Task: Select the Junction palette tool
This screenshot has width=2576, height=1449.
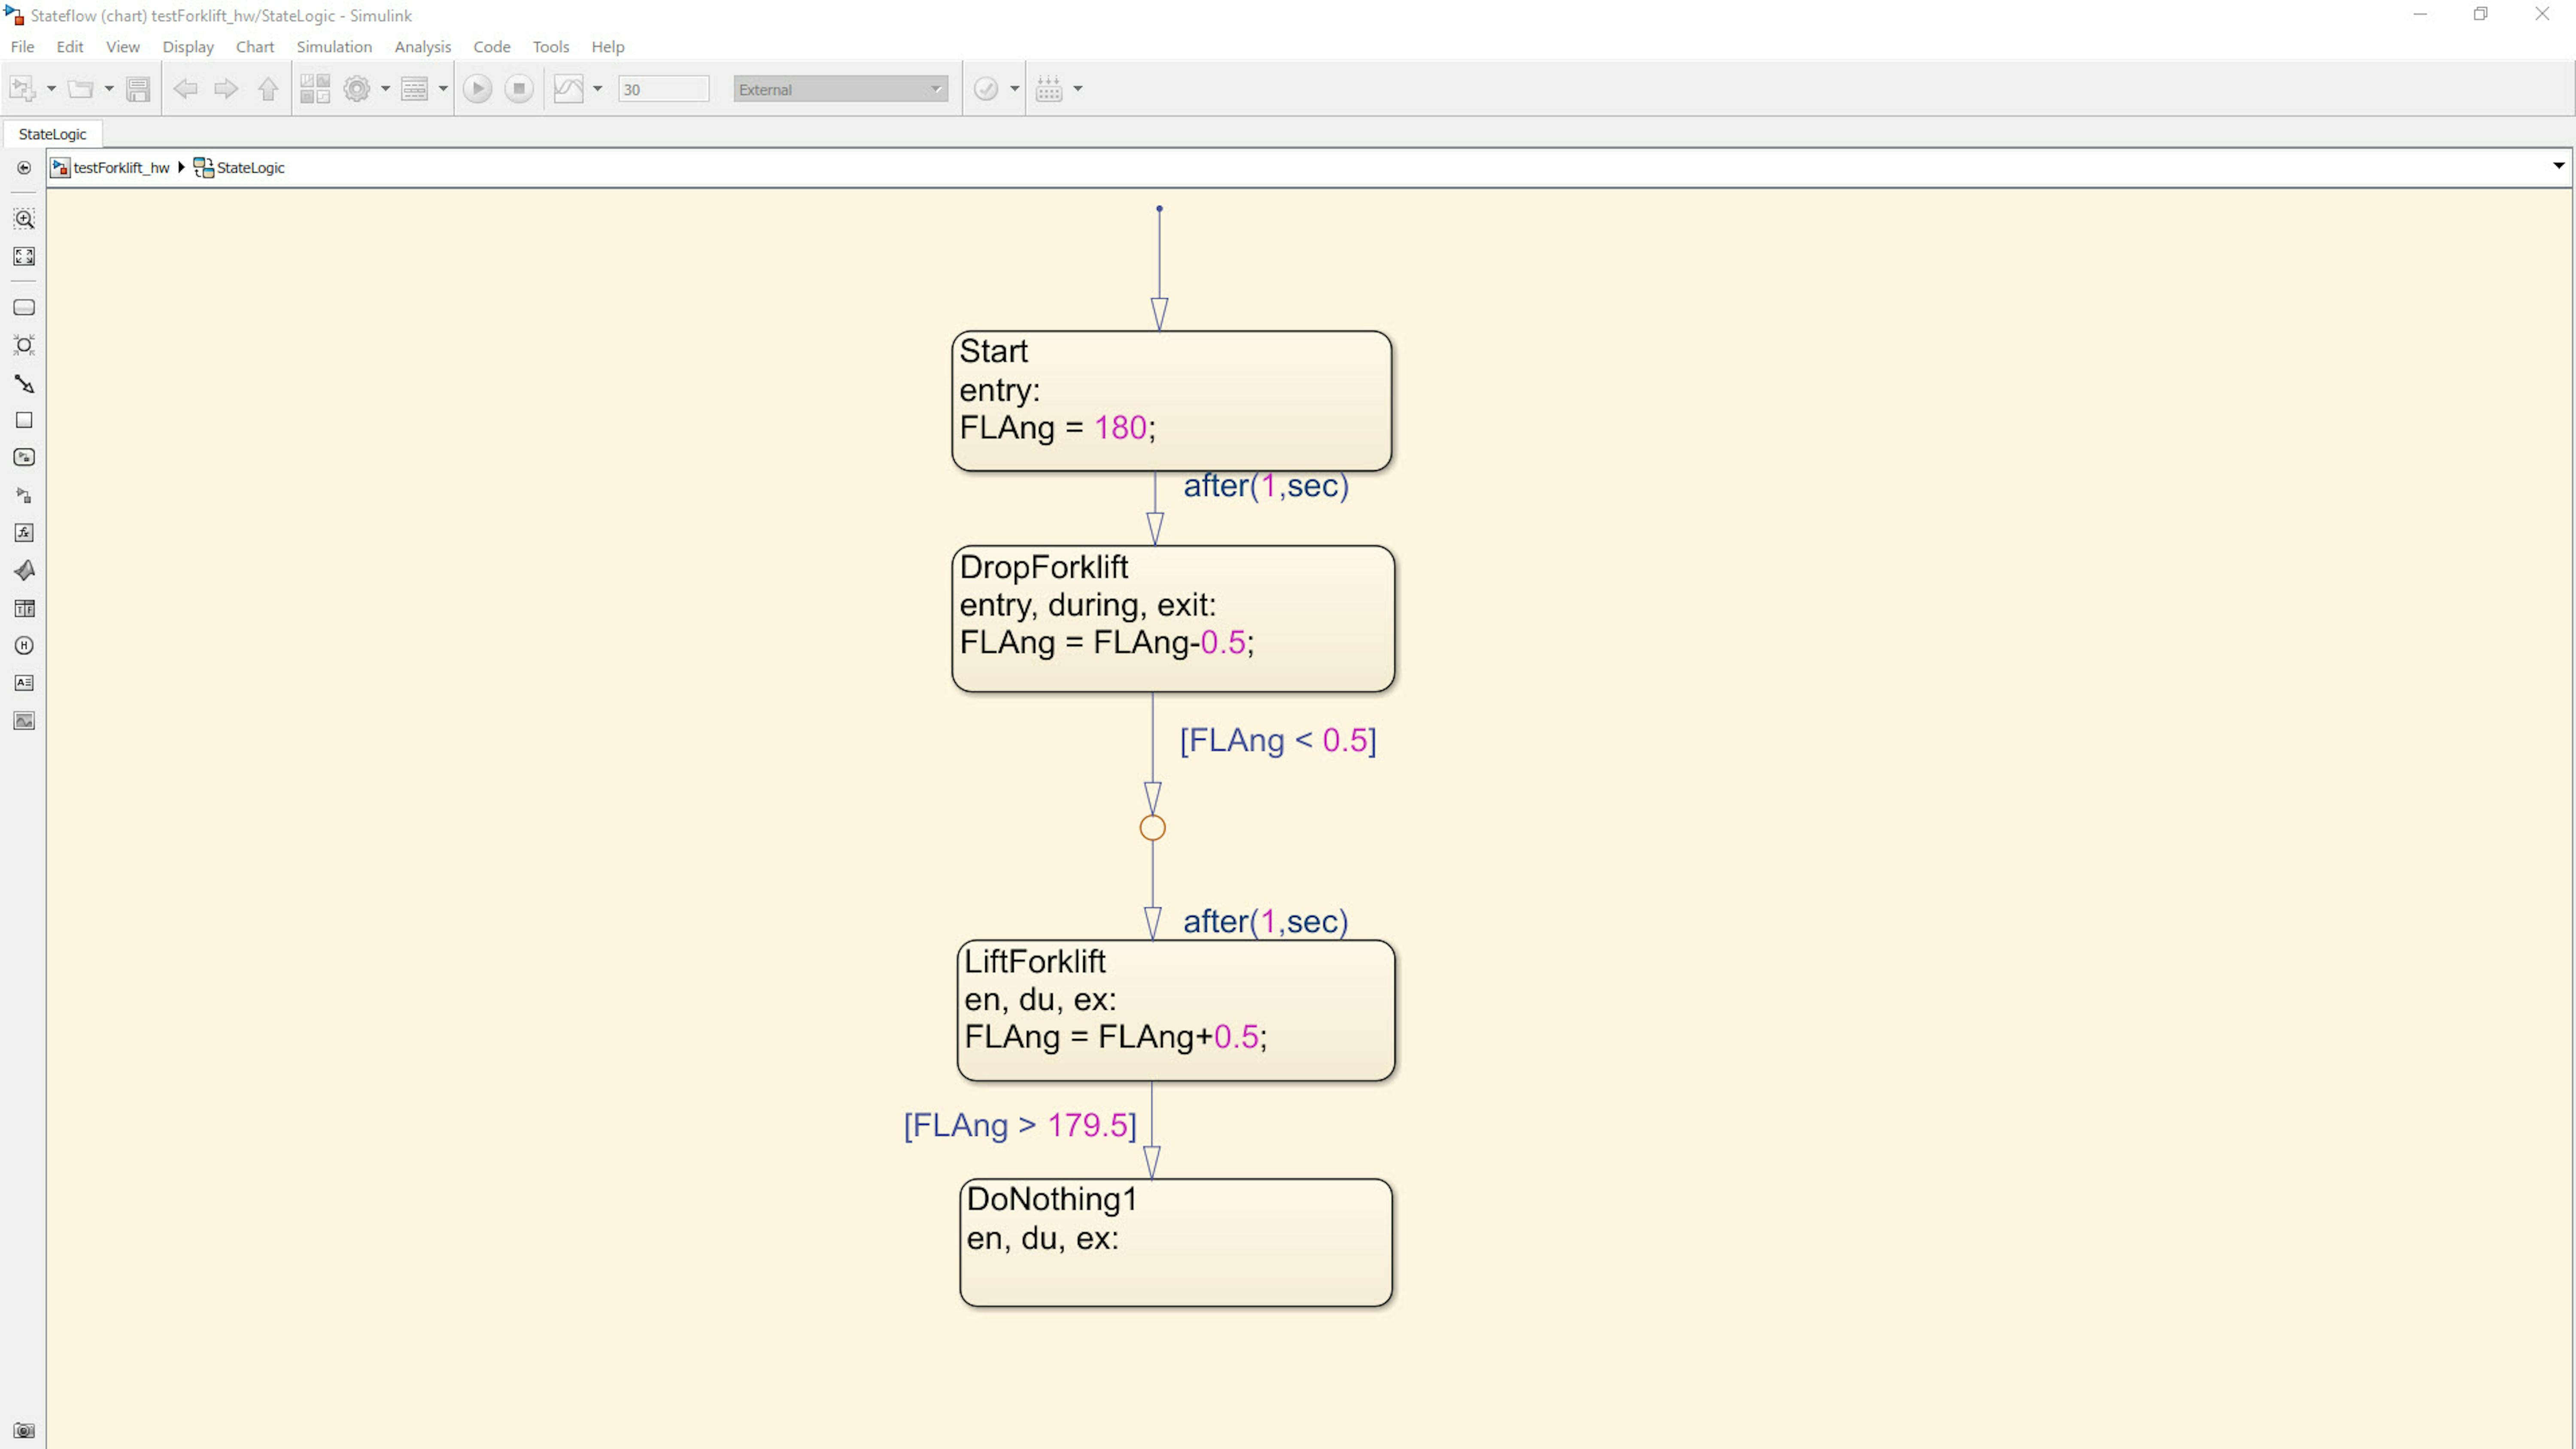Action: click(x=24, y=345)
